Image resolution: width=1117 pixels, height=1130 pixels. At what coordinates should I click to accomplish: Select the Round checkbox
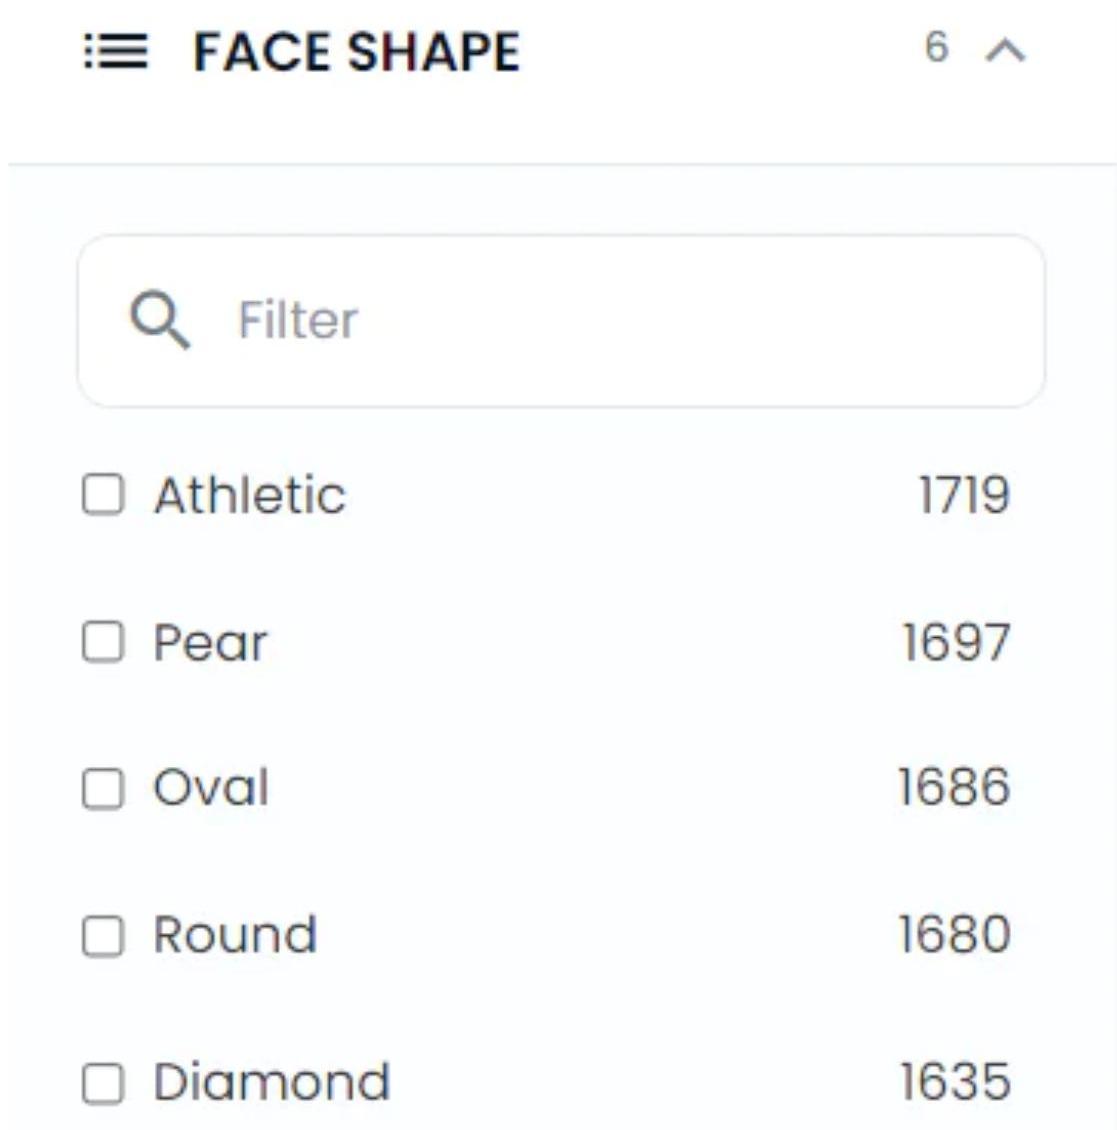pyautogui.click(x=103, y=936)
